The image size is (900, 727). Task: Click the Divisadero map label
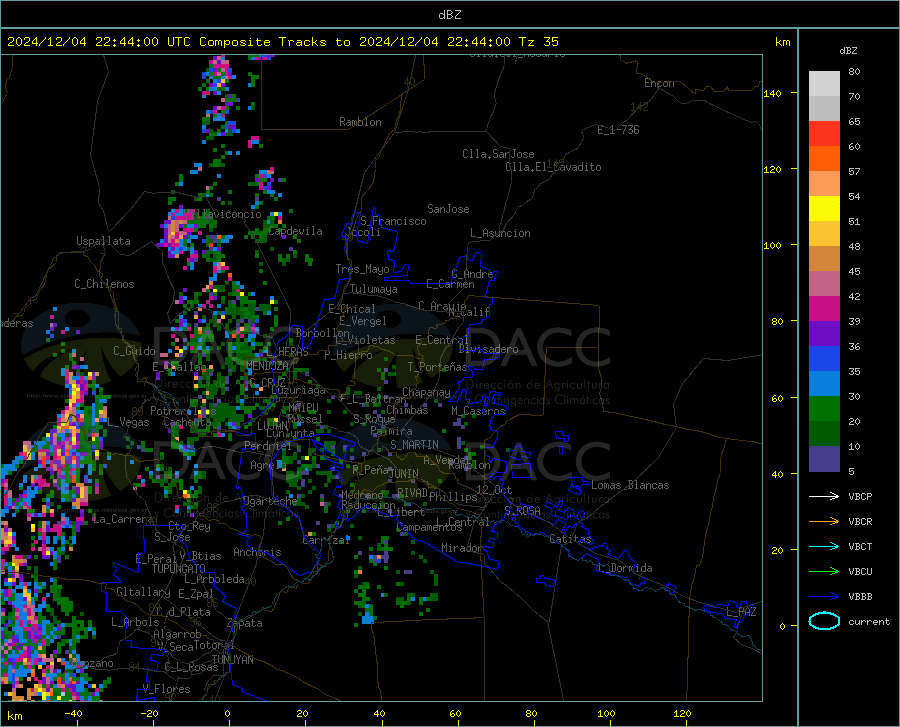click(x=488, y=349)
